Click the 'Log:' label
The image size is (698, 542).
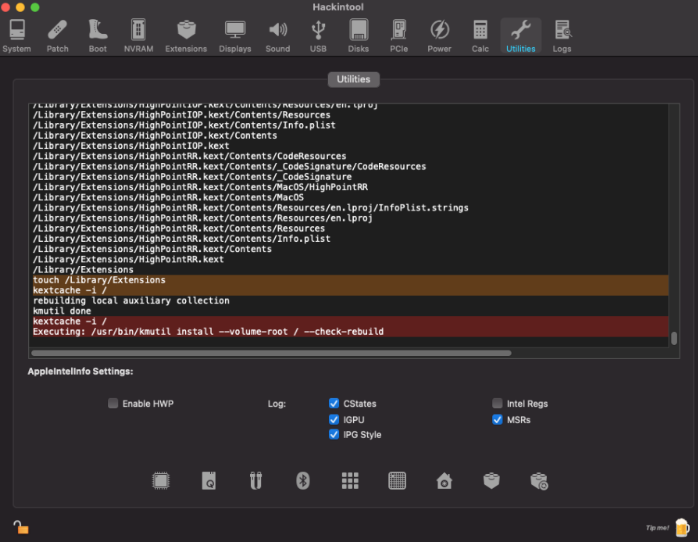tap(276, 404)
